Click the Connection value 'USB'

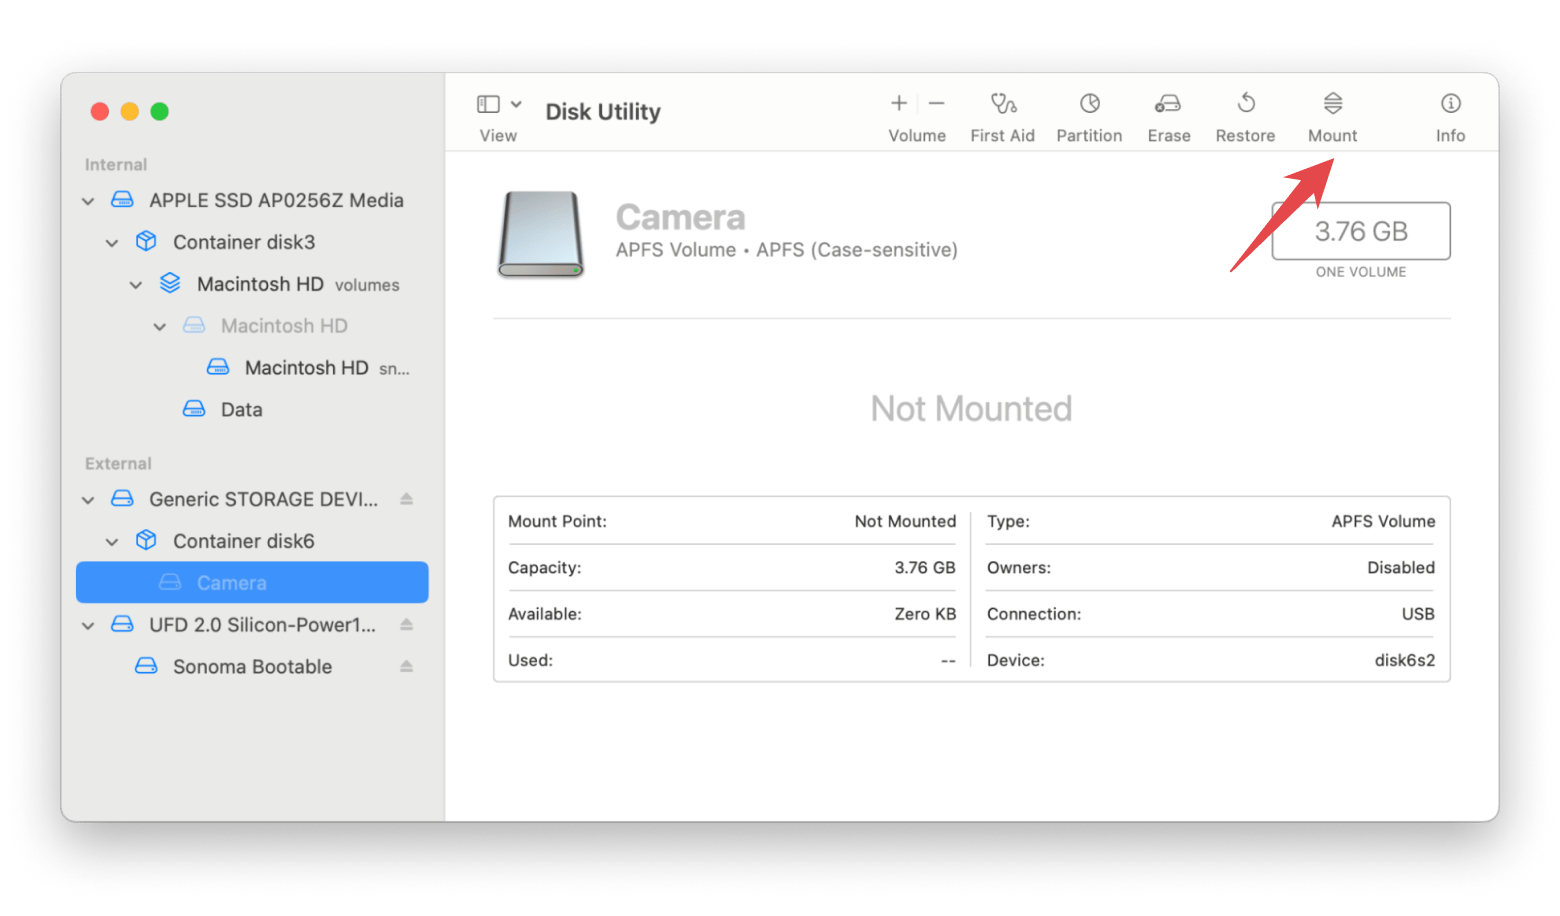click(x=1418, y=614)
